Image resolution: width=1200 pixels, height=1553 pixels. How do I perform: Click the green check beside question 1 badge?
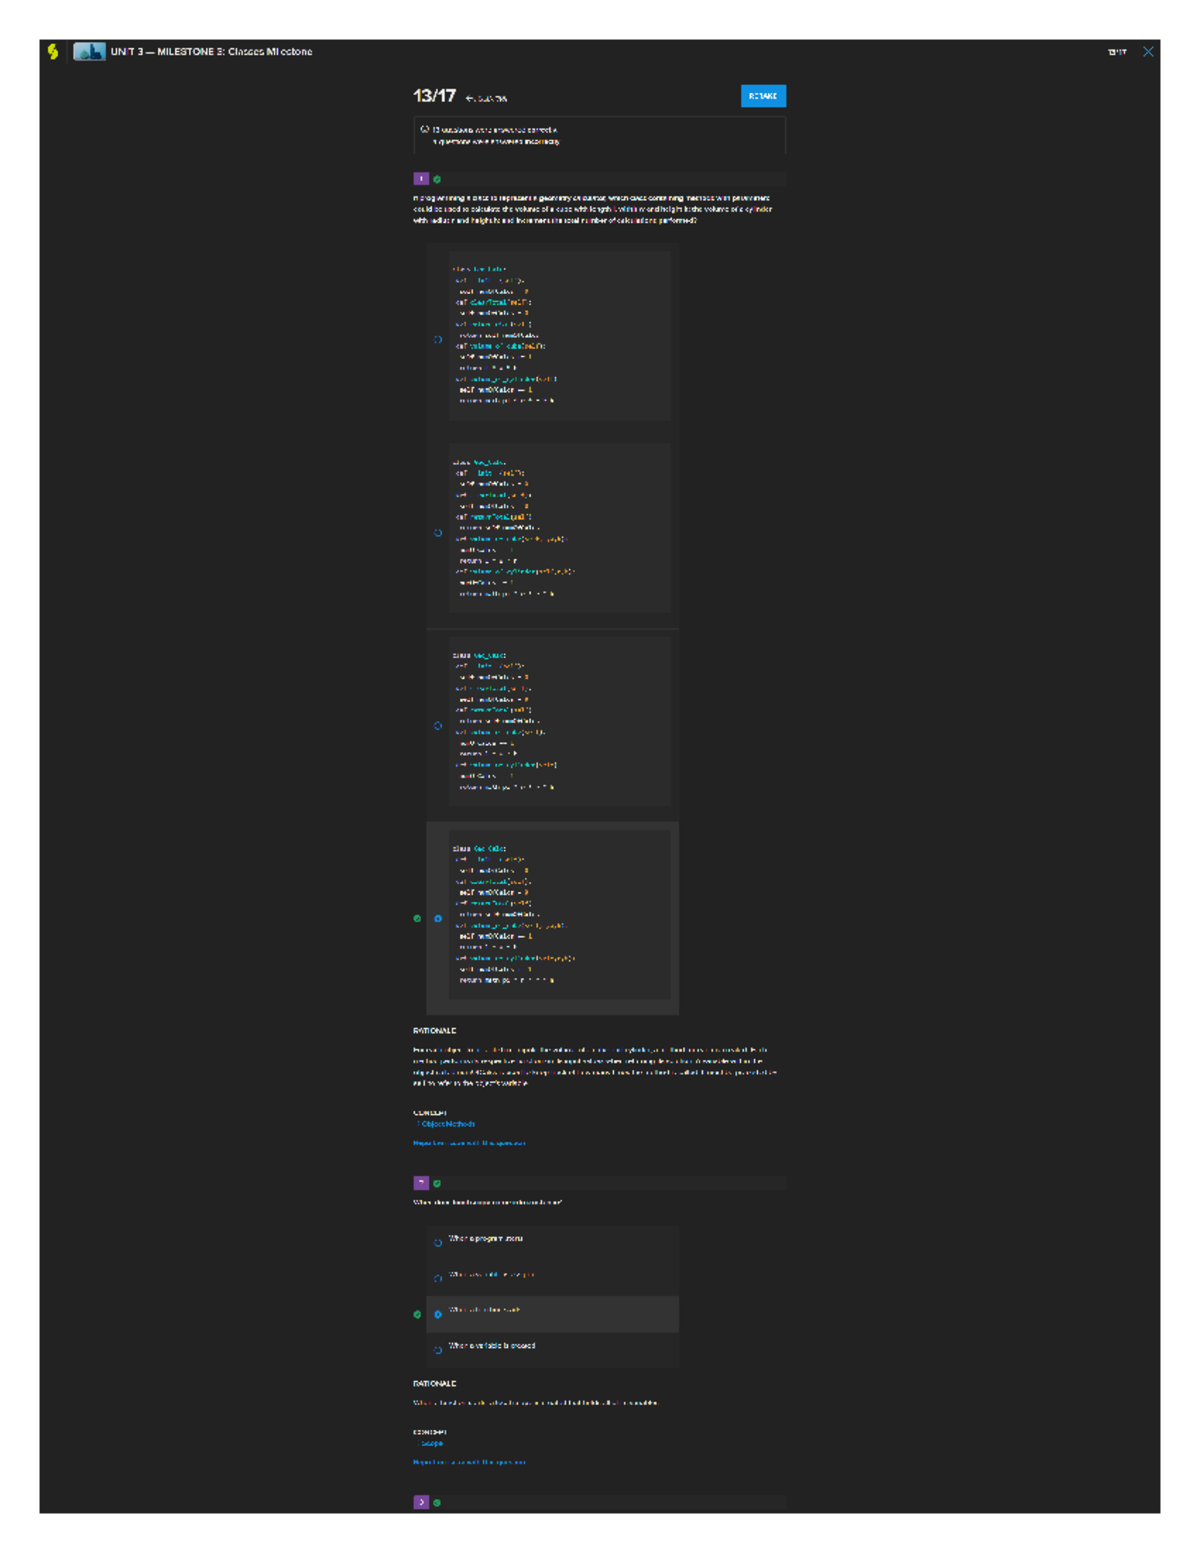tap(437, 180)
